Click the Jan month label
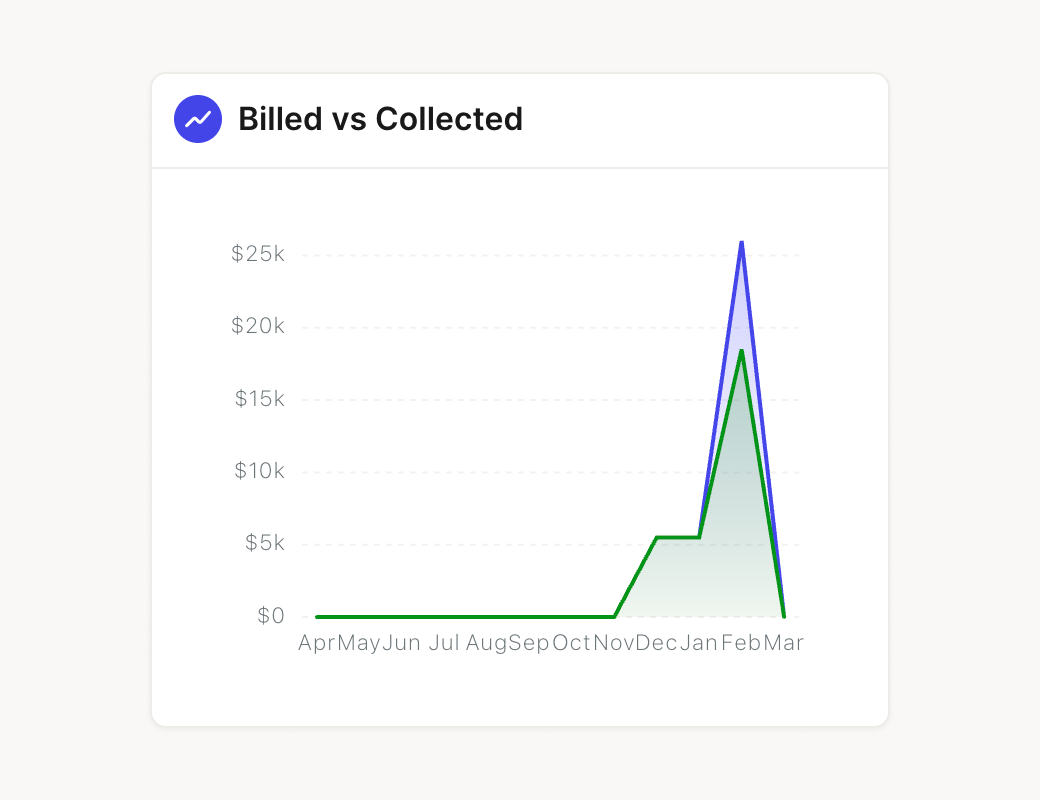Viewport: 1040px width, 800px height. (699, 643)
